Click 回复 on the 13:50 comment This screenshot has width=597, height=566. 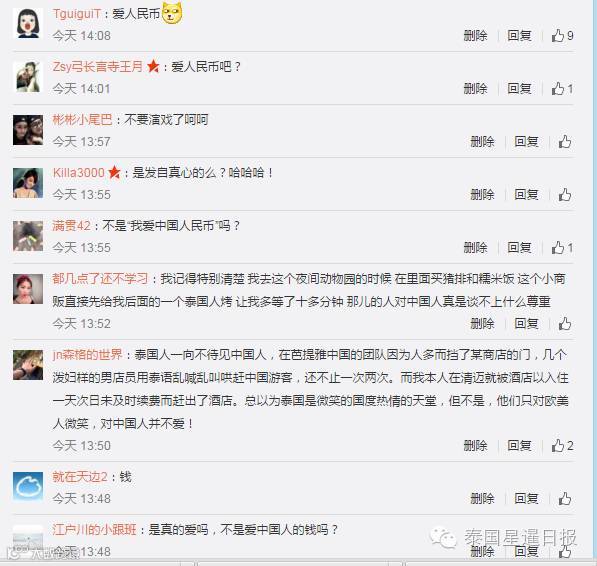point(519,445)
